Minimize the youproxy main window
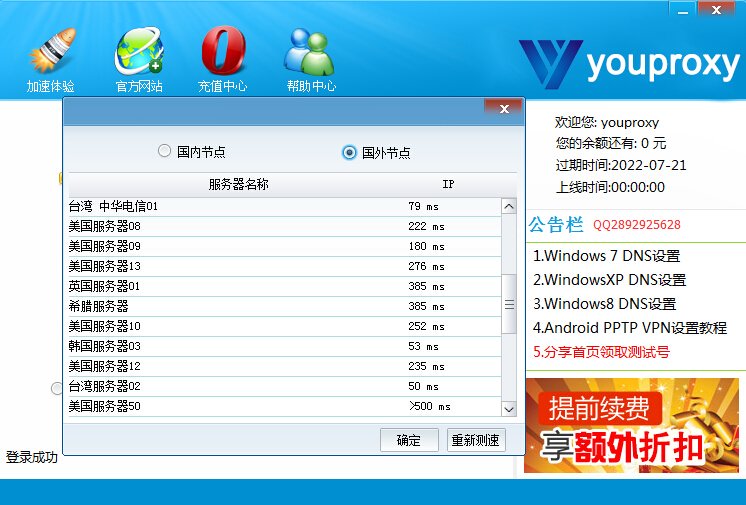 tap(683, 10)
